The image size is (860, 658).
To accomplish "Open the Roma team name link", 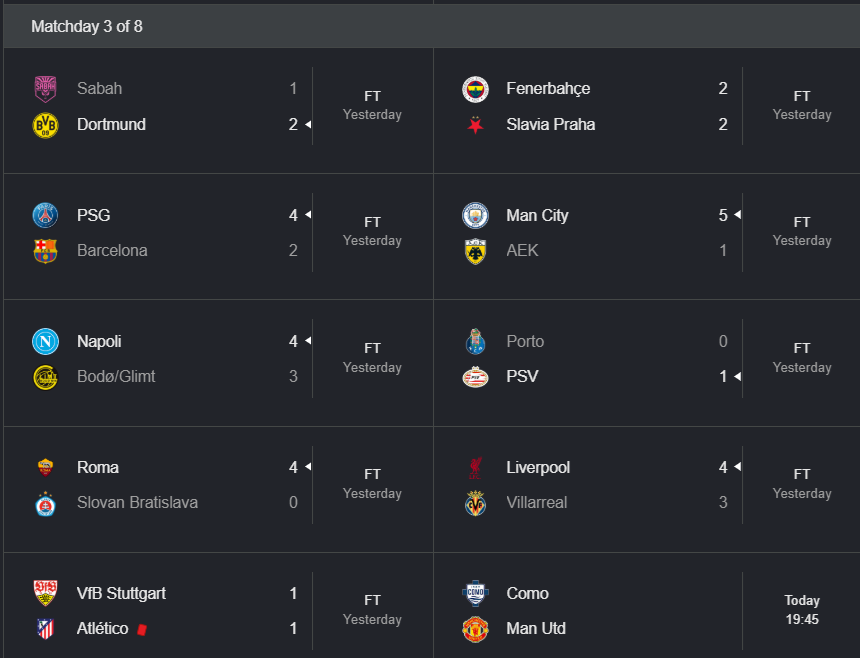I will coord(98,467).
